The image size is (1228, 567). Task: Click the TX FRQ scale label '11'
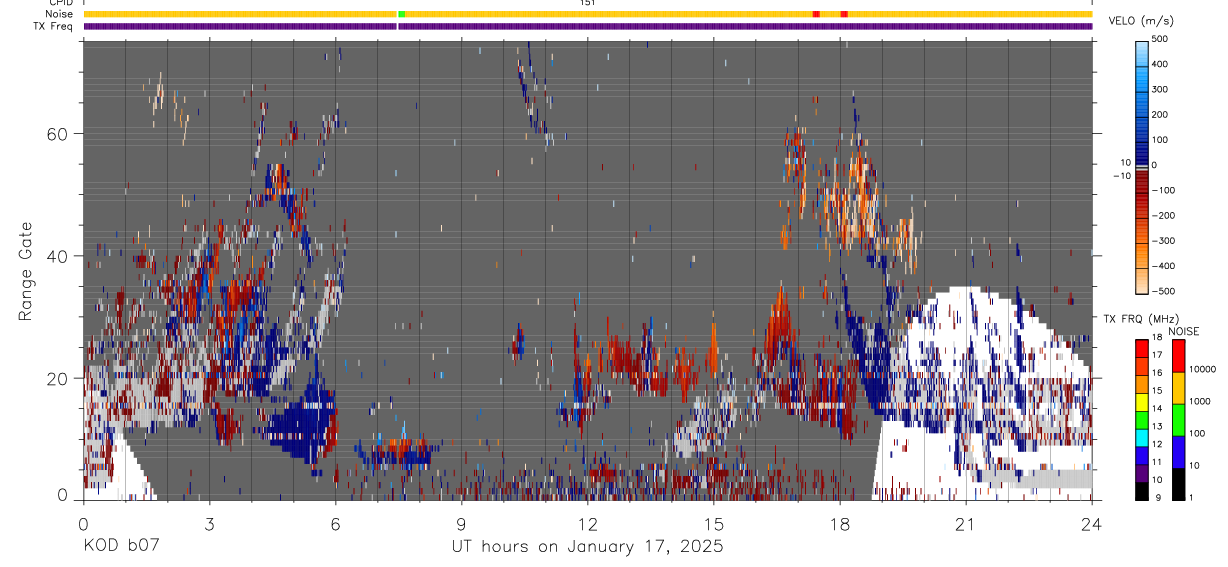coord(1155,463)
